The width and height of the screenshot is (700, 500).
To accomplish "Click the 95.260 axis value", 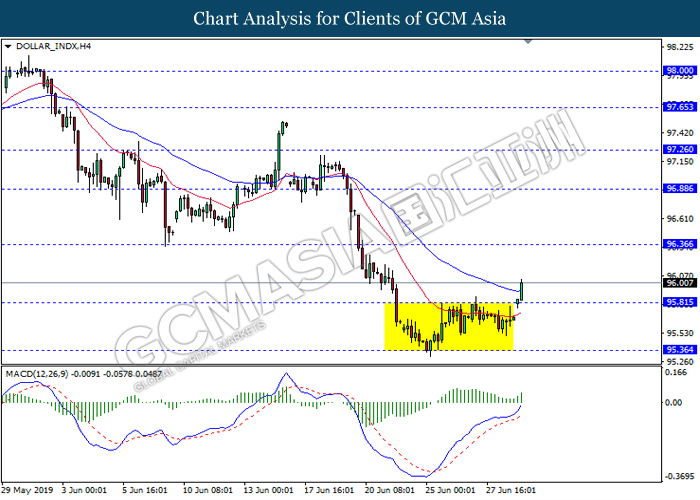I will click(x=680, y=362).
